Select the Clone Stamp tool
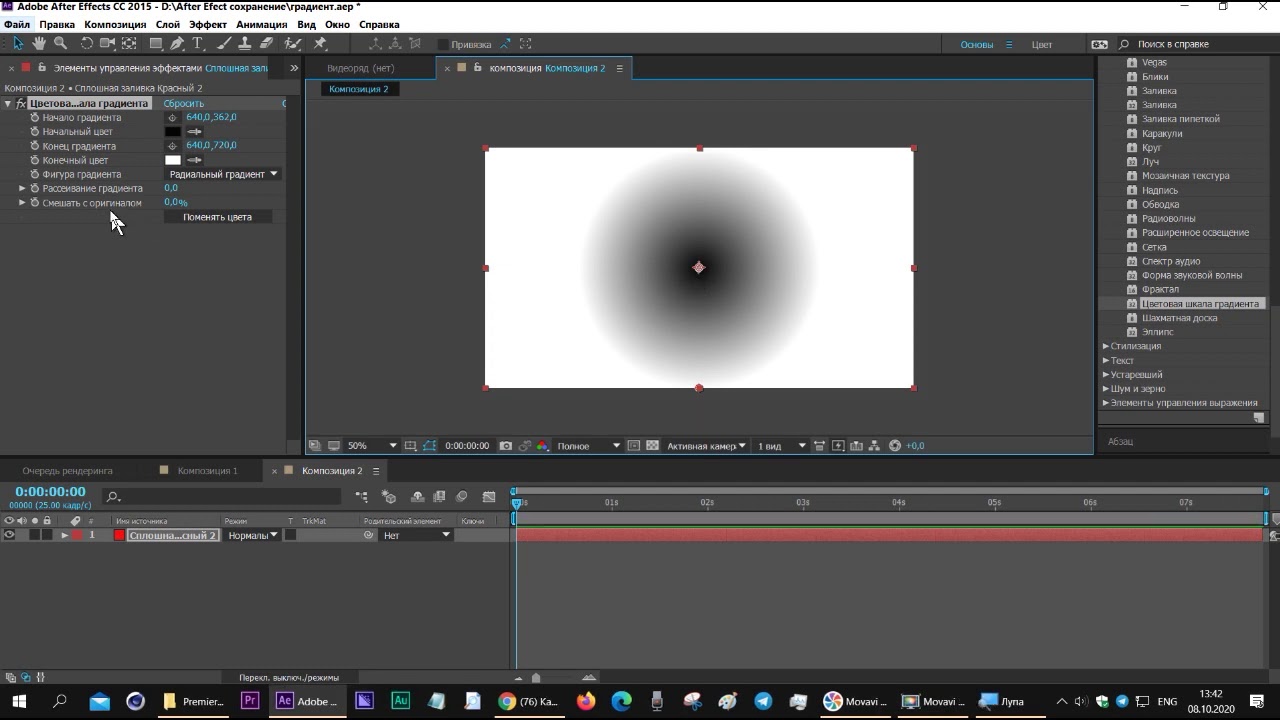Screen dimensions: 1280x720 click(x=245, y=43)
